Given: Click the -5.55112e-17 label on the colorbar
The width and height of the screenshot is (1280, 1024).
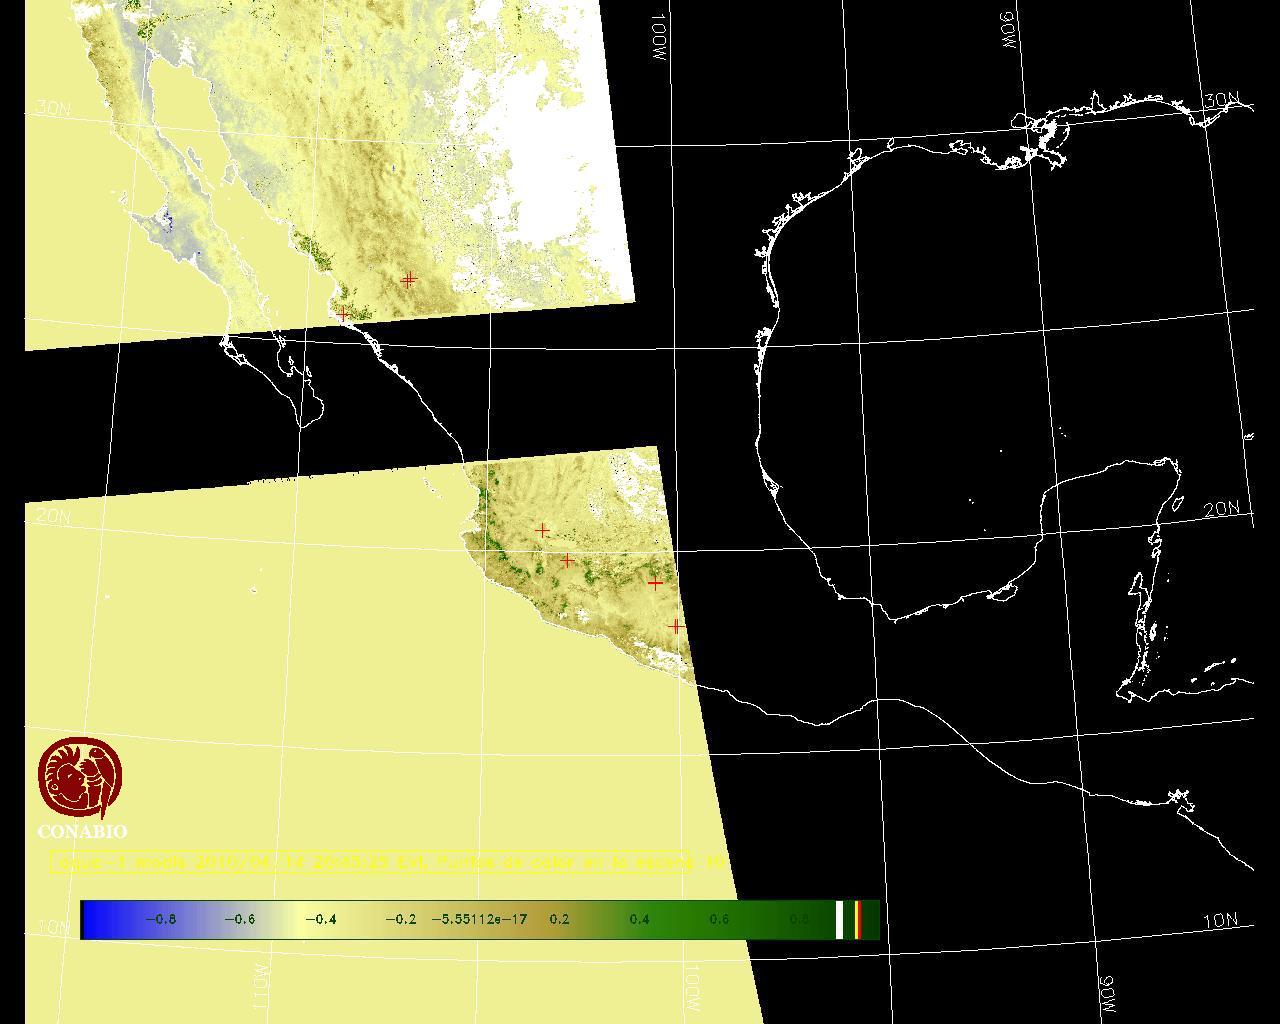Looking at the screenshot, I should click(x=479, y=920).
